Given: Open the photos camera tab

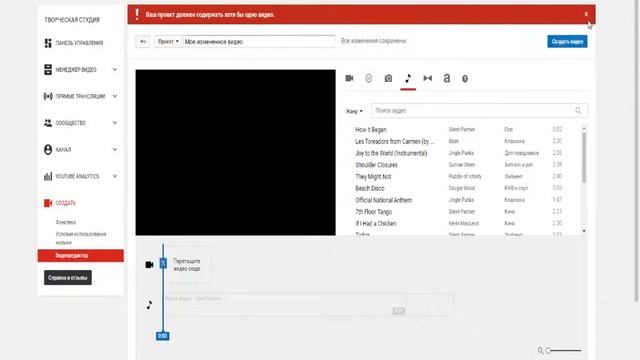Looking at the screenshot, I should point(388,78).
